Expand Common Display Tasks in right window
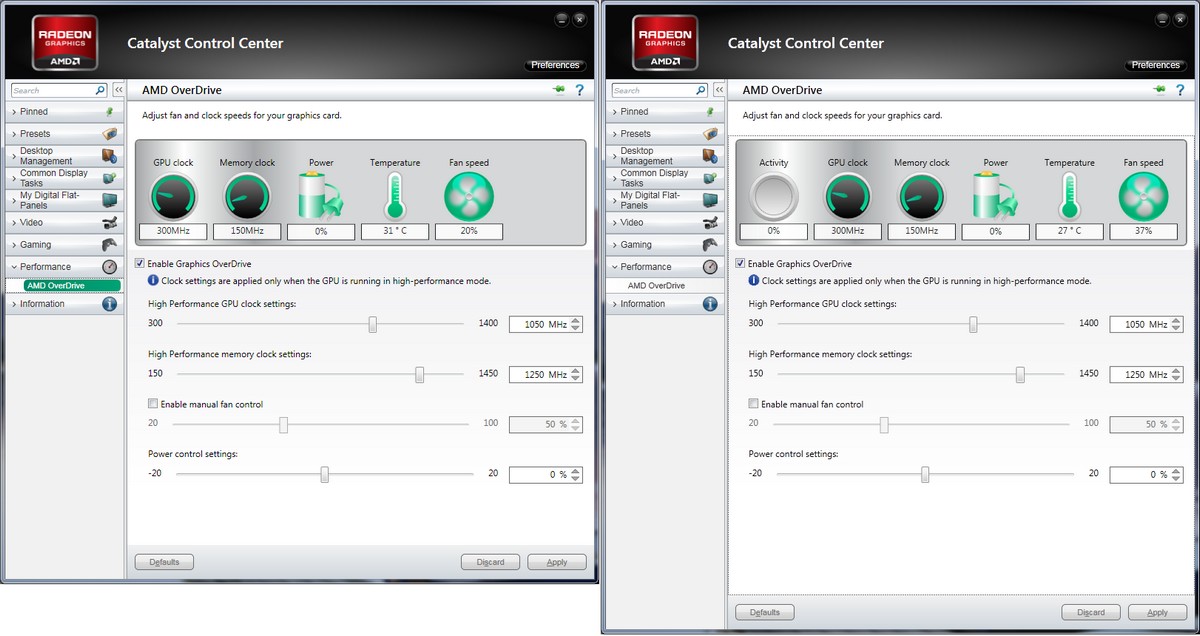Viewport: 1200px width, 636px height. (664, 178)
